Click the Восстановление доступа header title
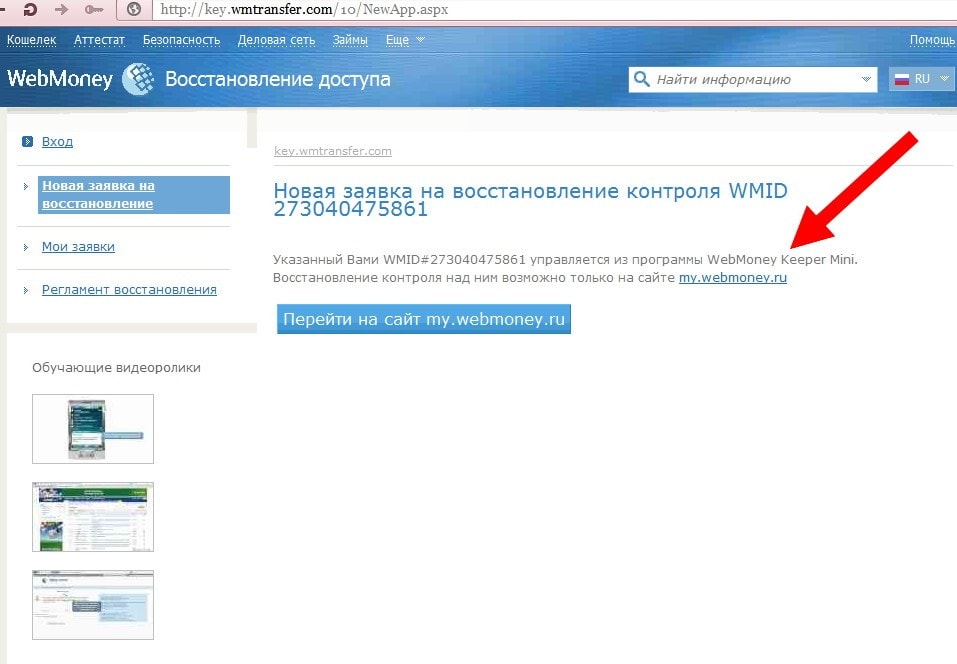This screenshot has height=664, width=957. (278, 79)
